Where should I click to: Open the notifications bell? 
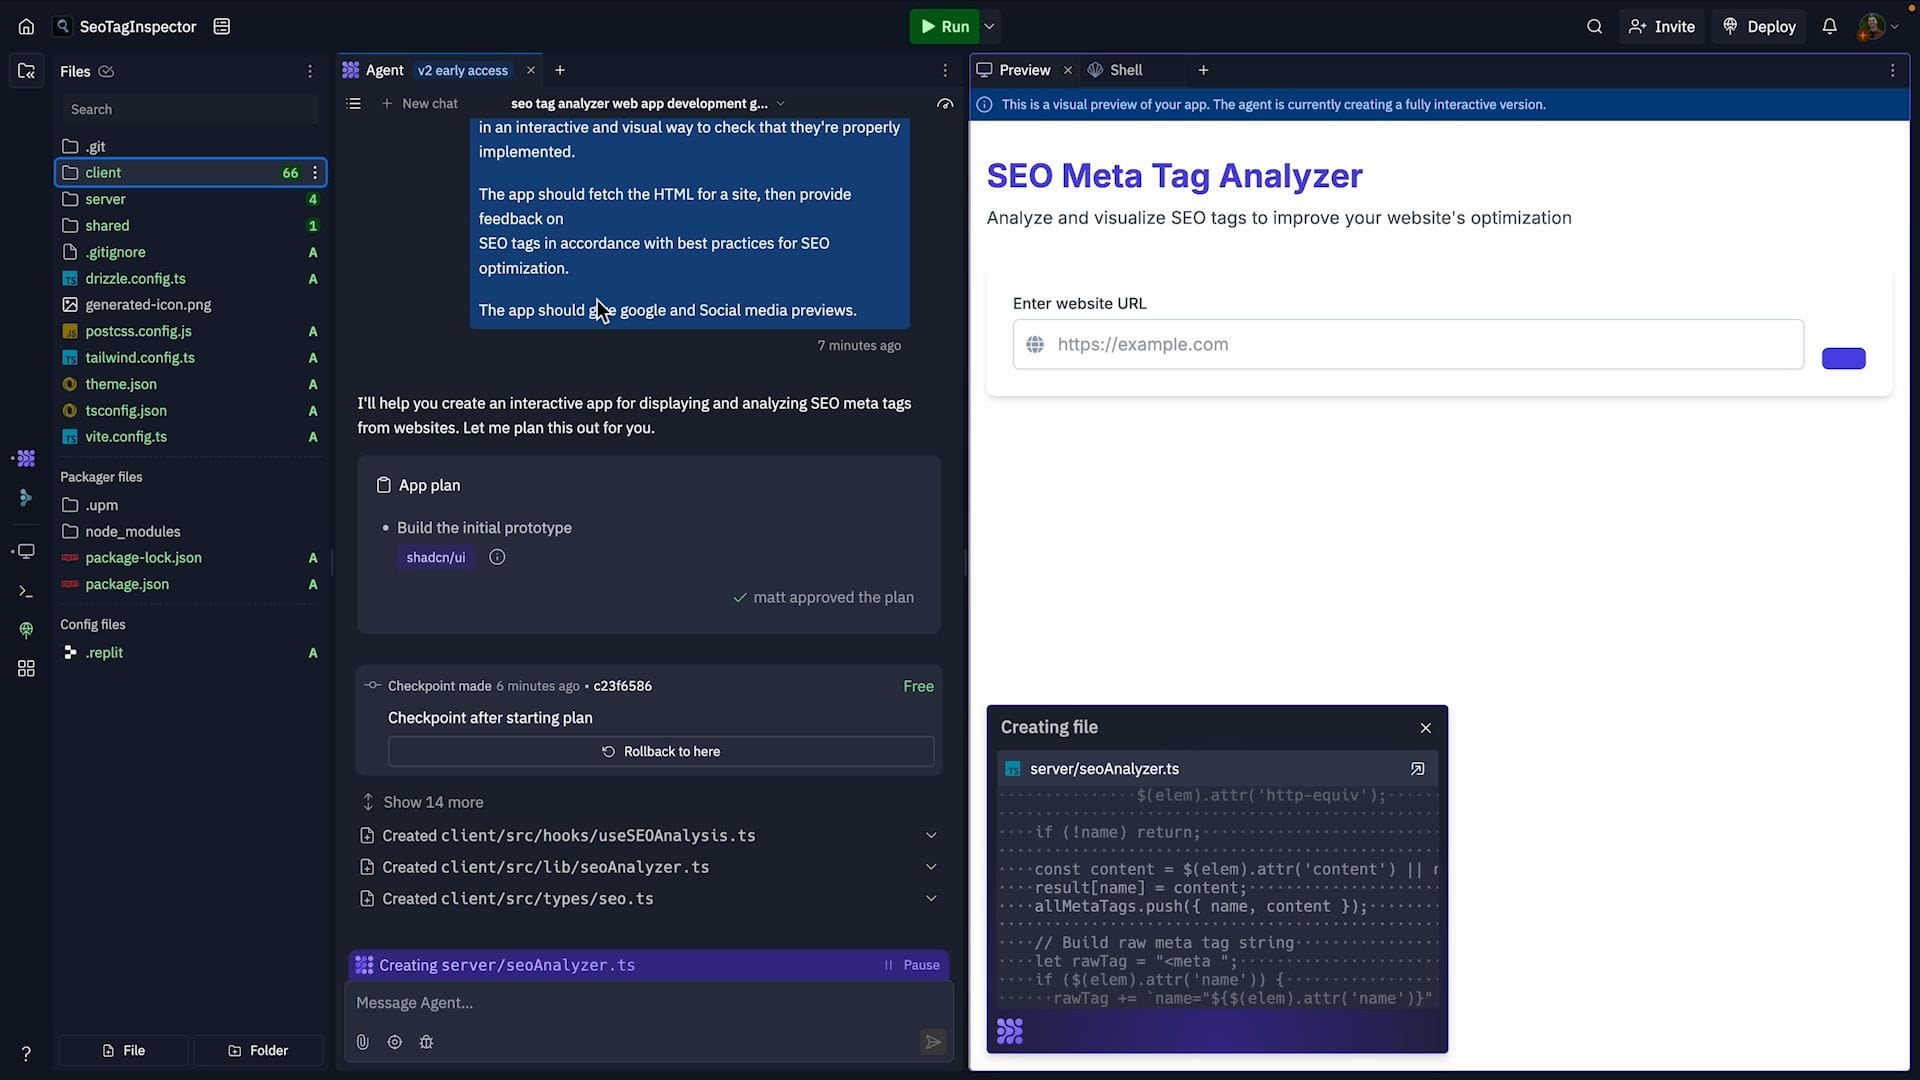(1829, 27)
